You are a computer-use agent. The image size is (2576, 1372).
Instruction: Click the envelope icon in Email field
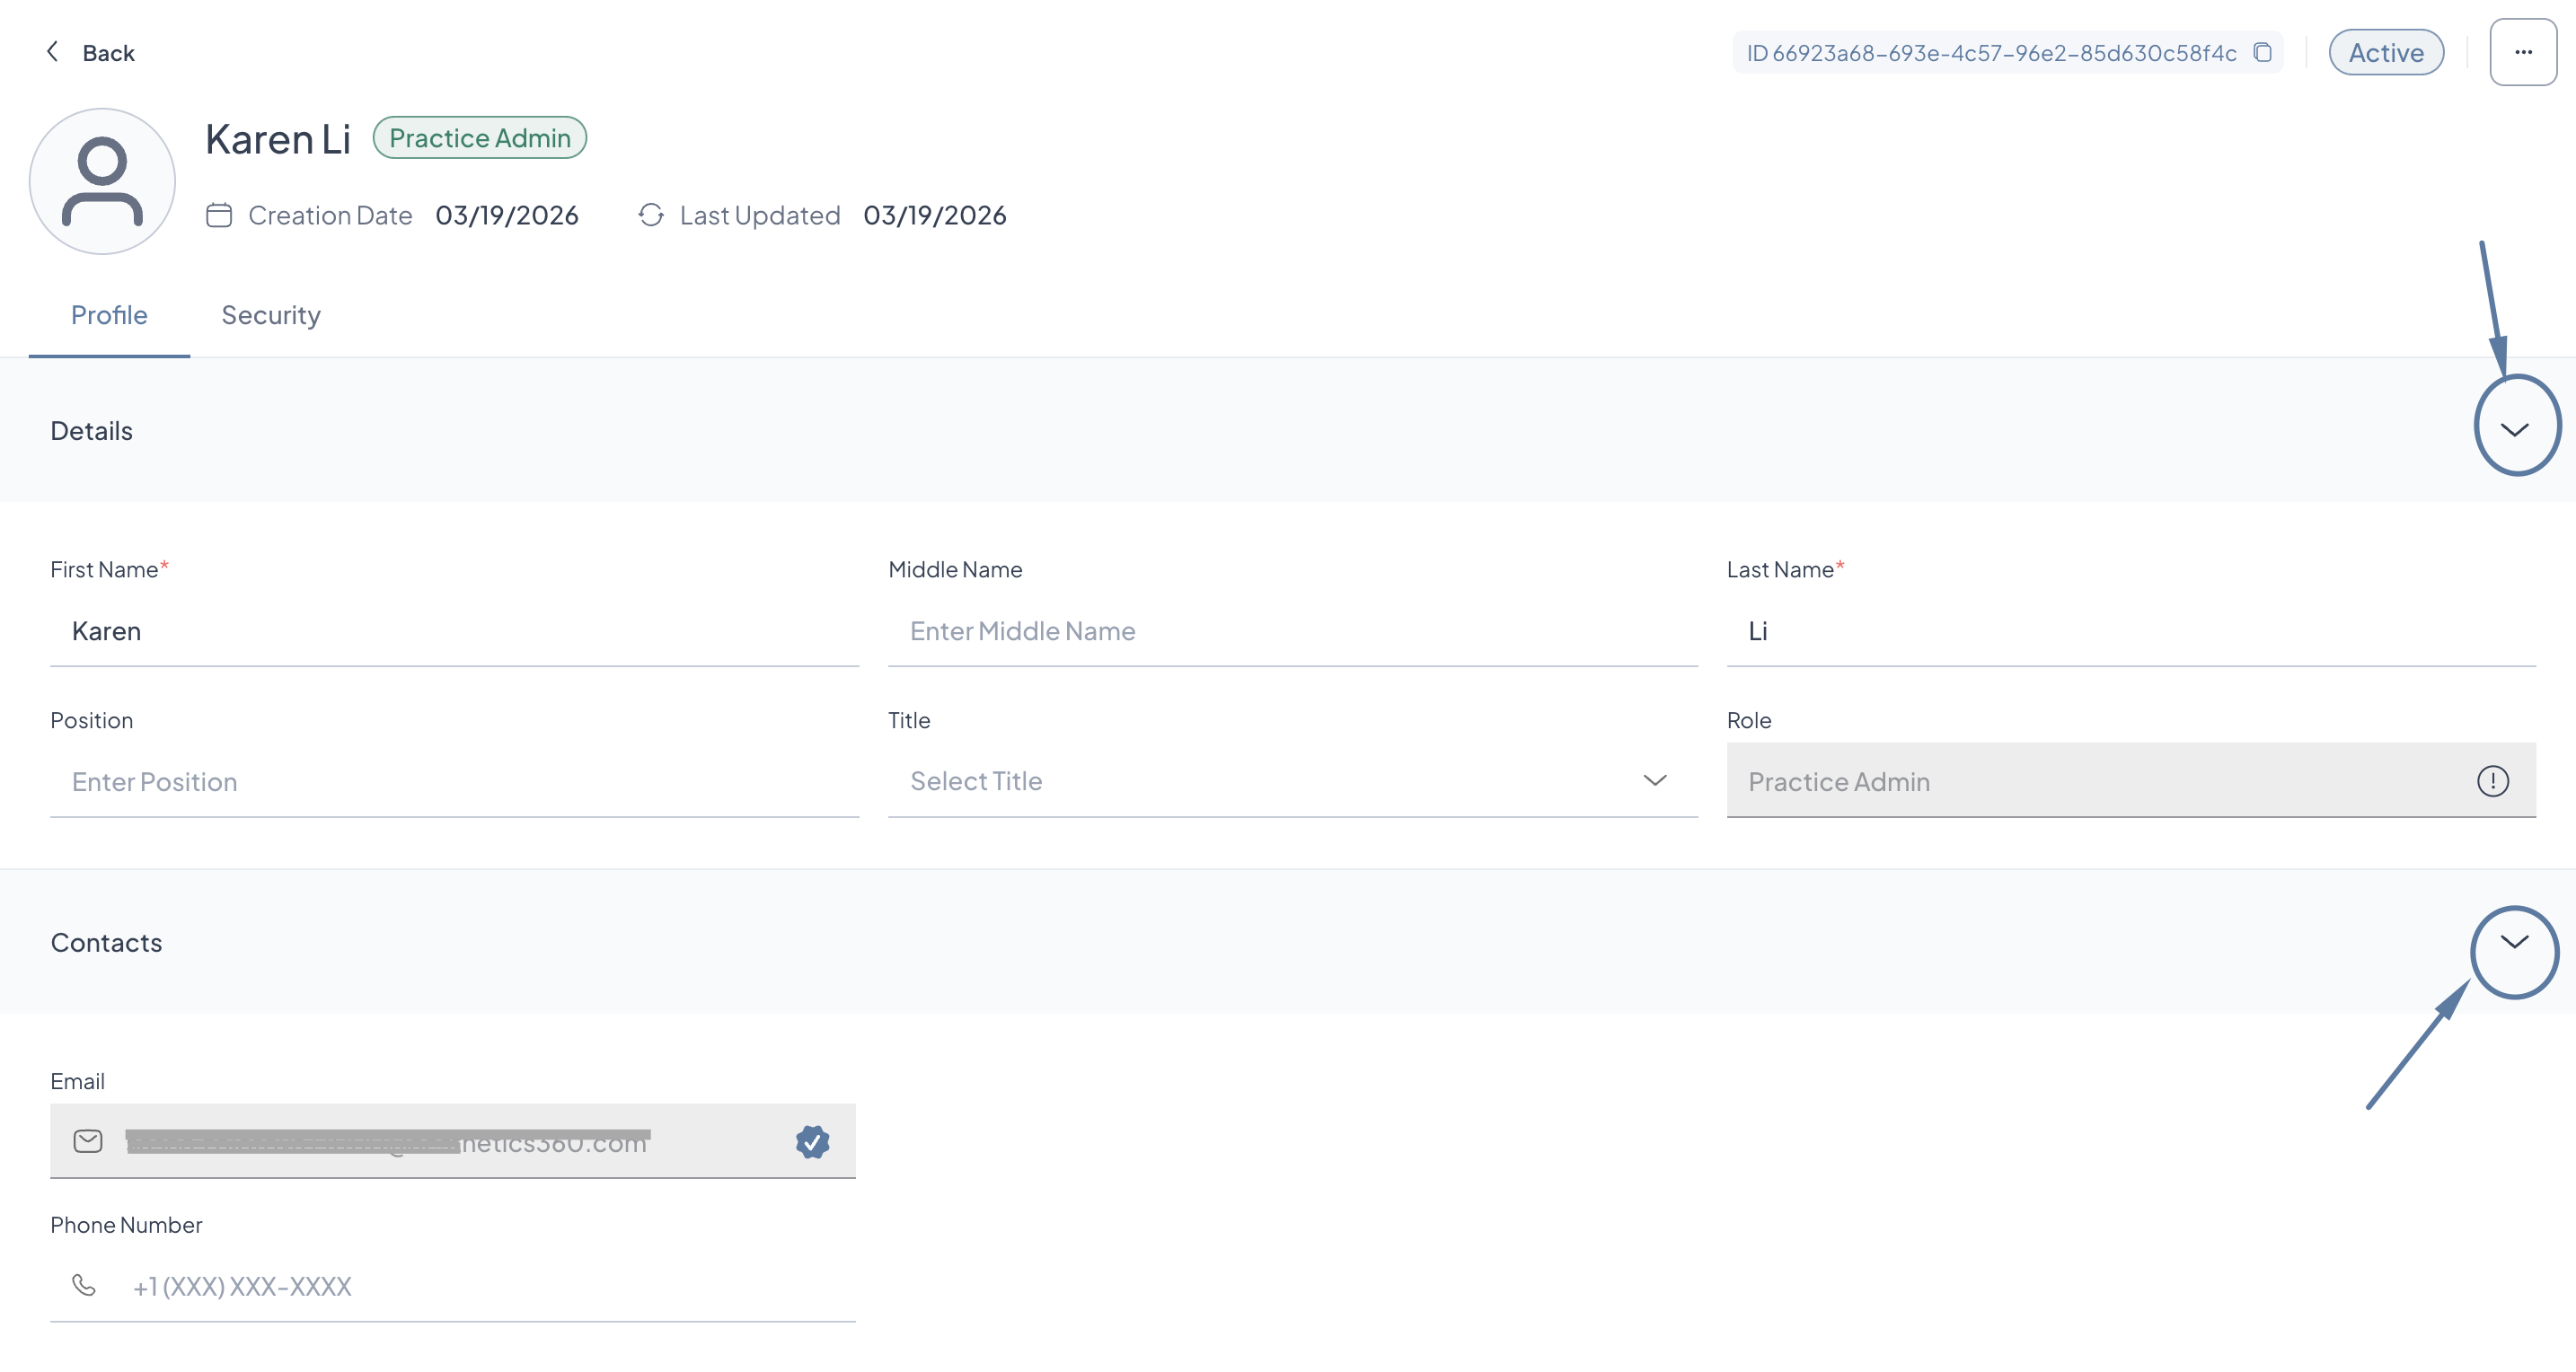pyautogui.click(x=88, y=1141)
